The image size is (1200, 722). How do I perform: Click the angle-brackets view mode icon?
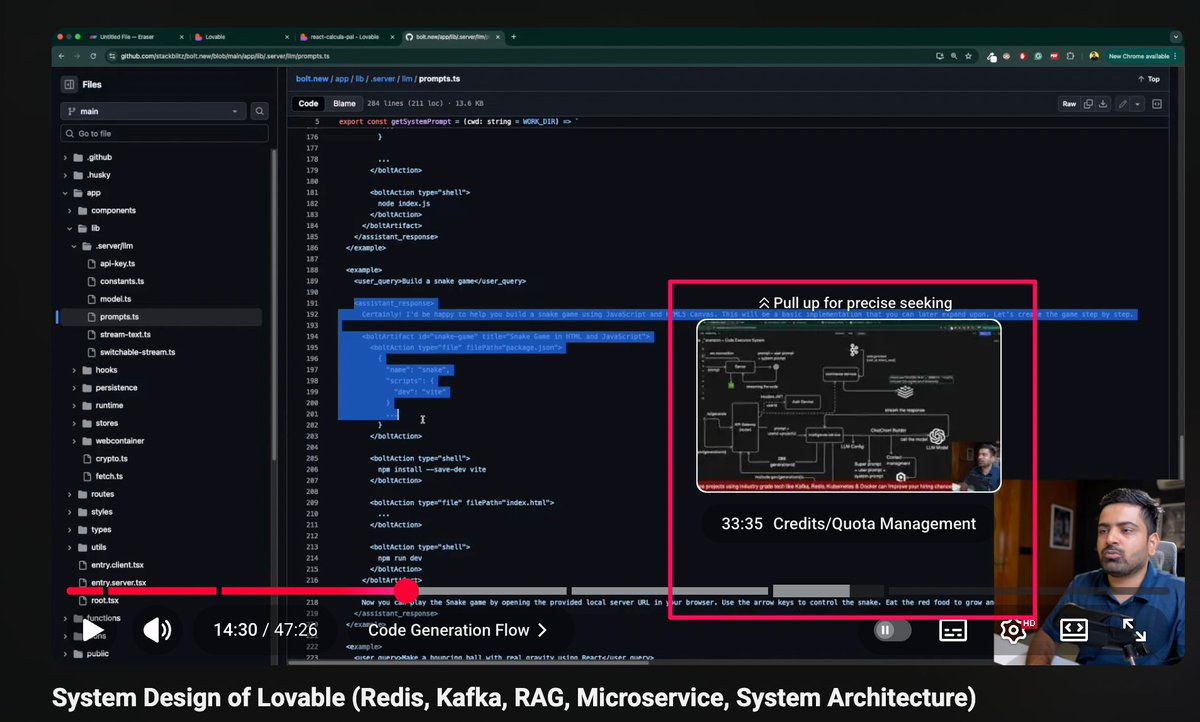coord(1073,629)
